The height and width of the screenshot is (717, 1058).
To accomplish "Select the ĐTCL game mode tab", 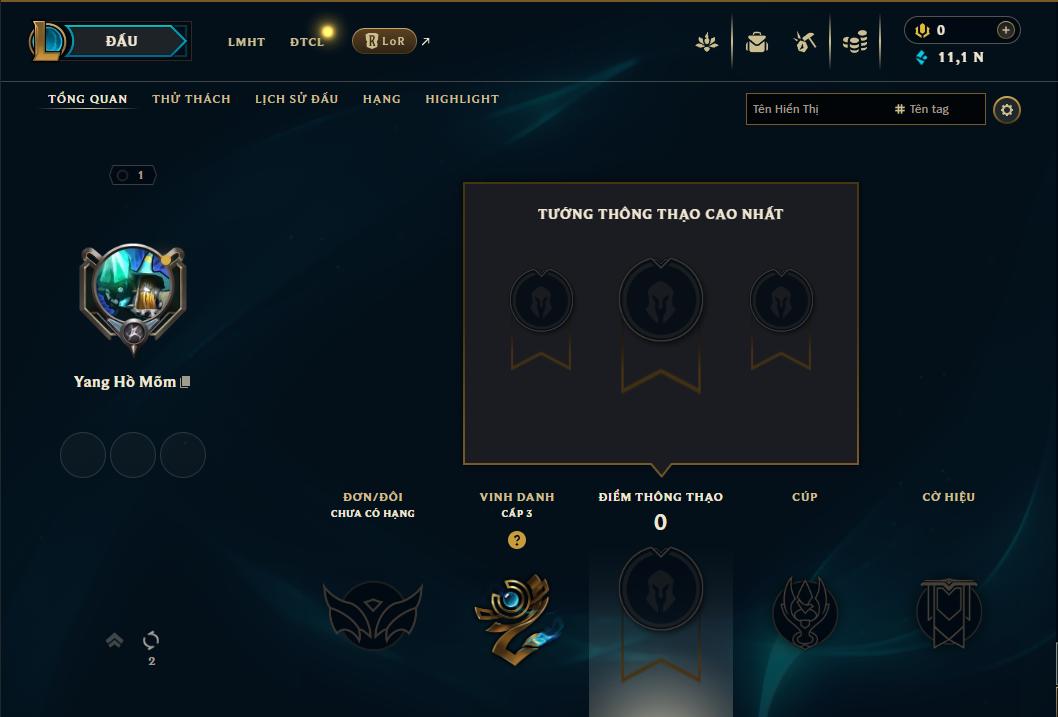I will click(307, 42).
